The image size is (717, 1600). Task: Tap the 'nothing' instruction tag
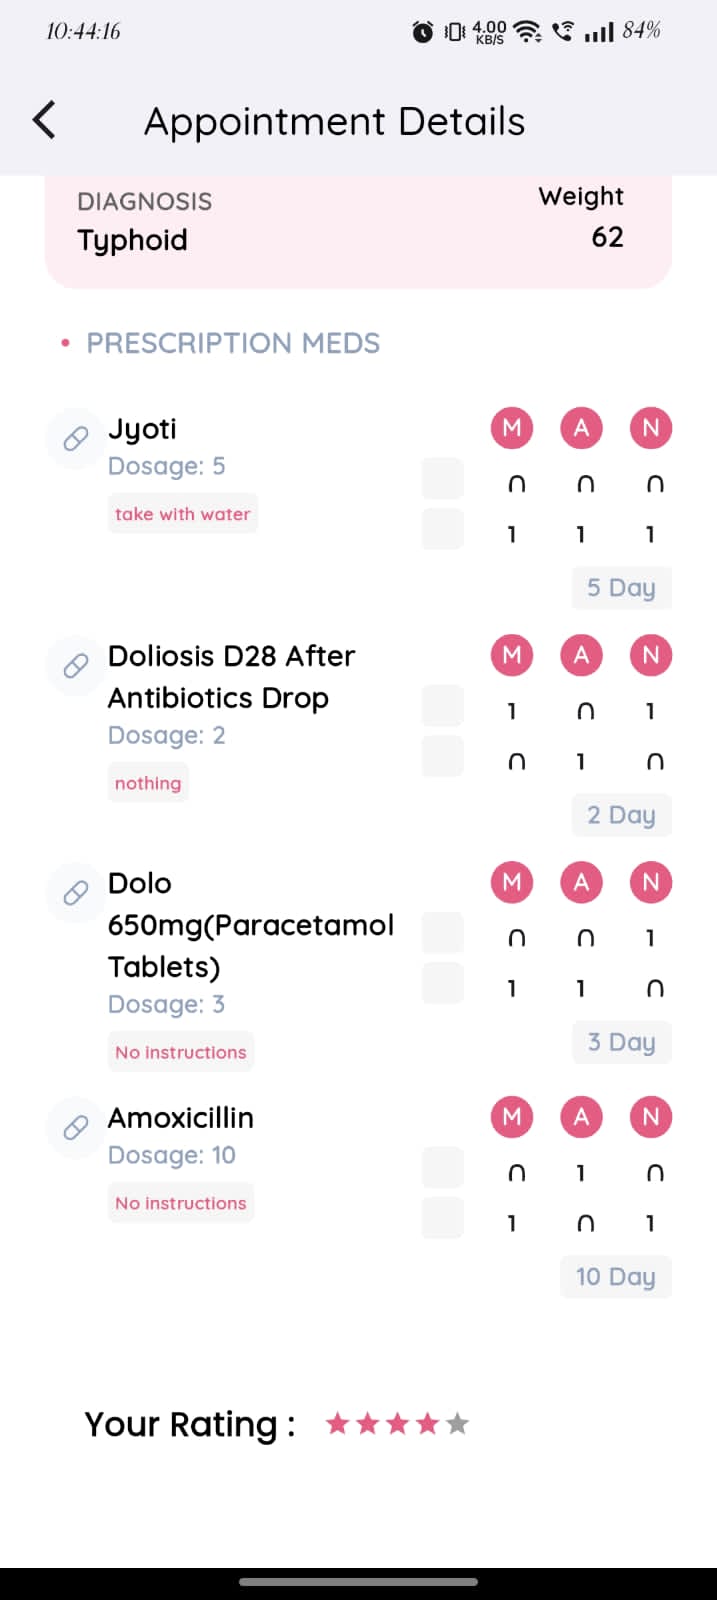[148, 783]
